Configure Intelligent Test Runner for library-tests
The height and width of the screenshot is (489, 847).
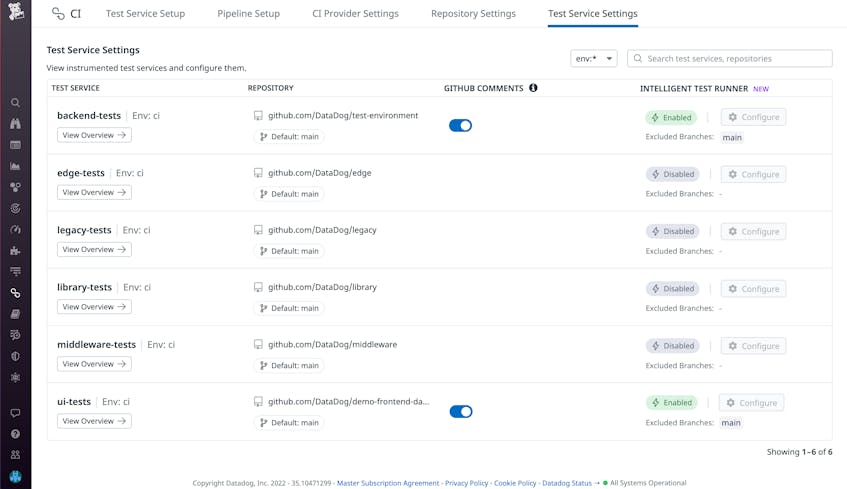tap(754, 289)
